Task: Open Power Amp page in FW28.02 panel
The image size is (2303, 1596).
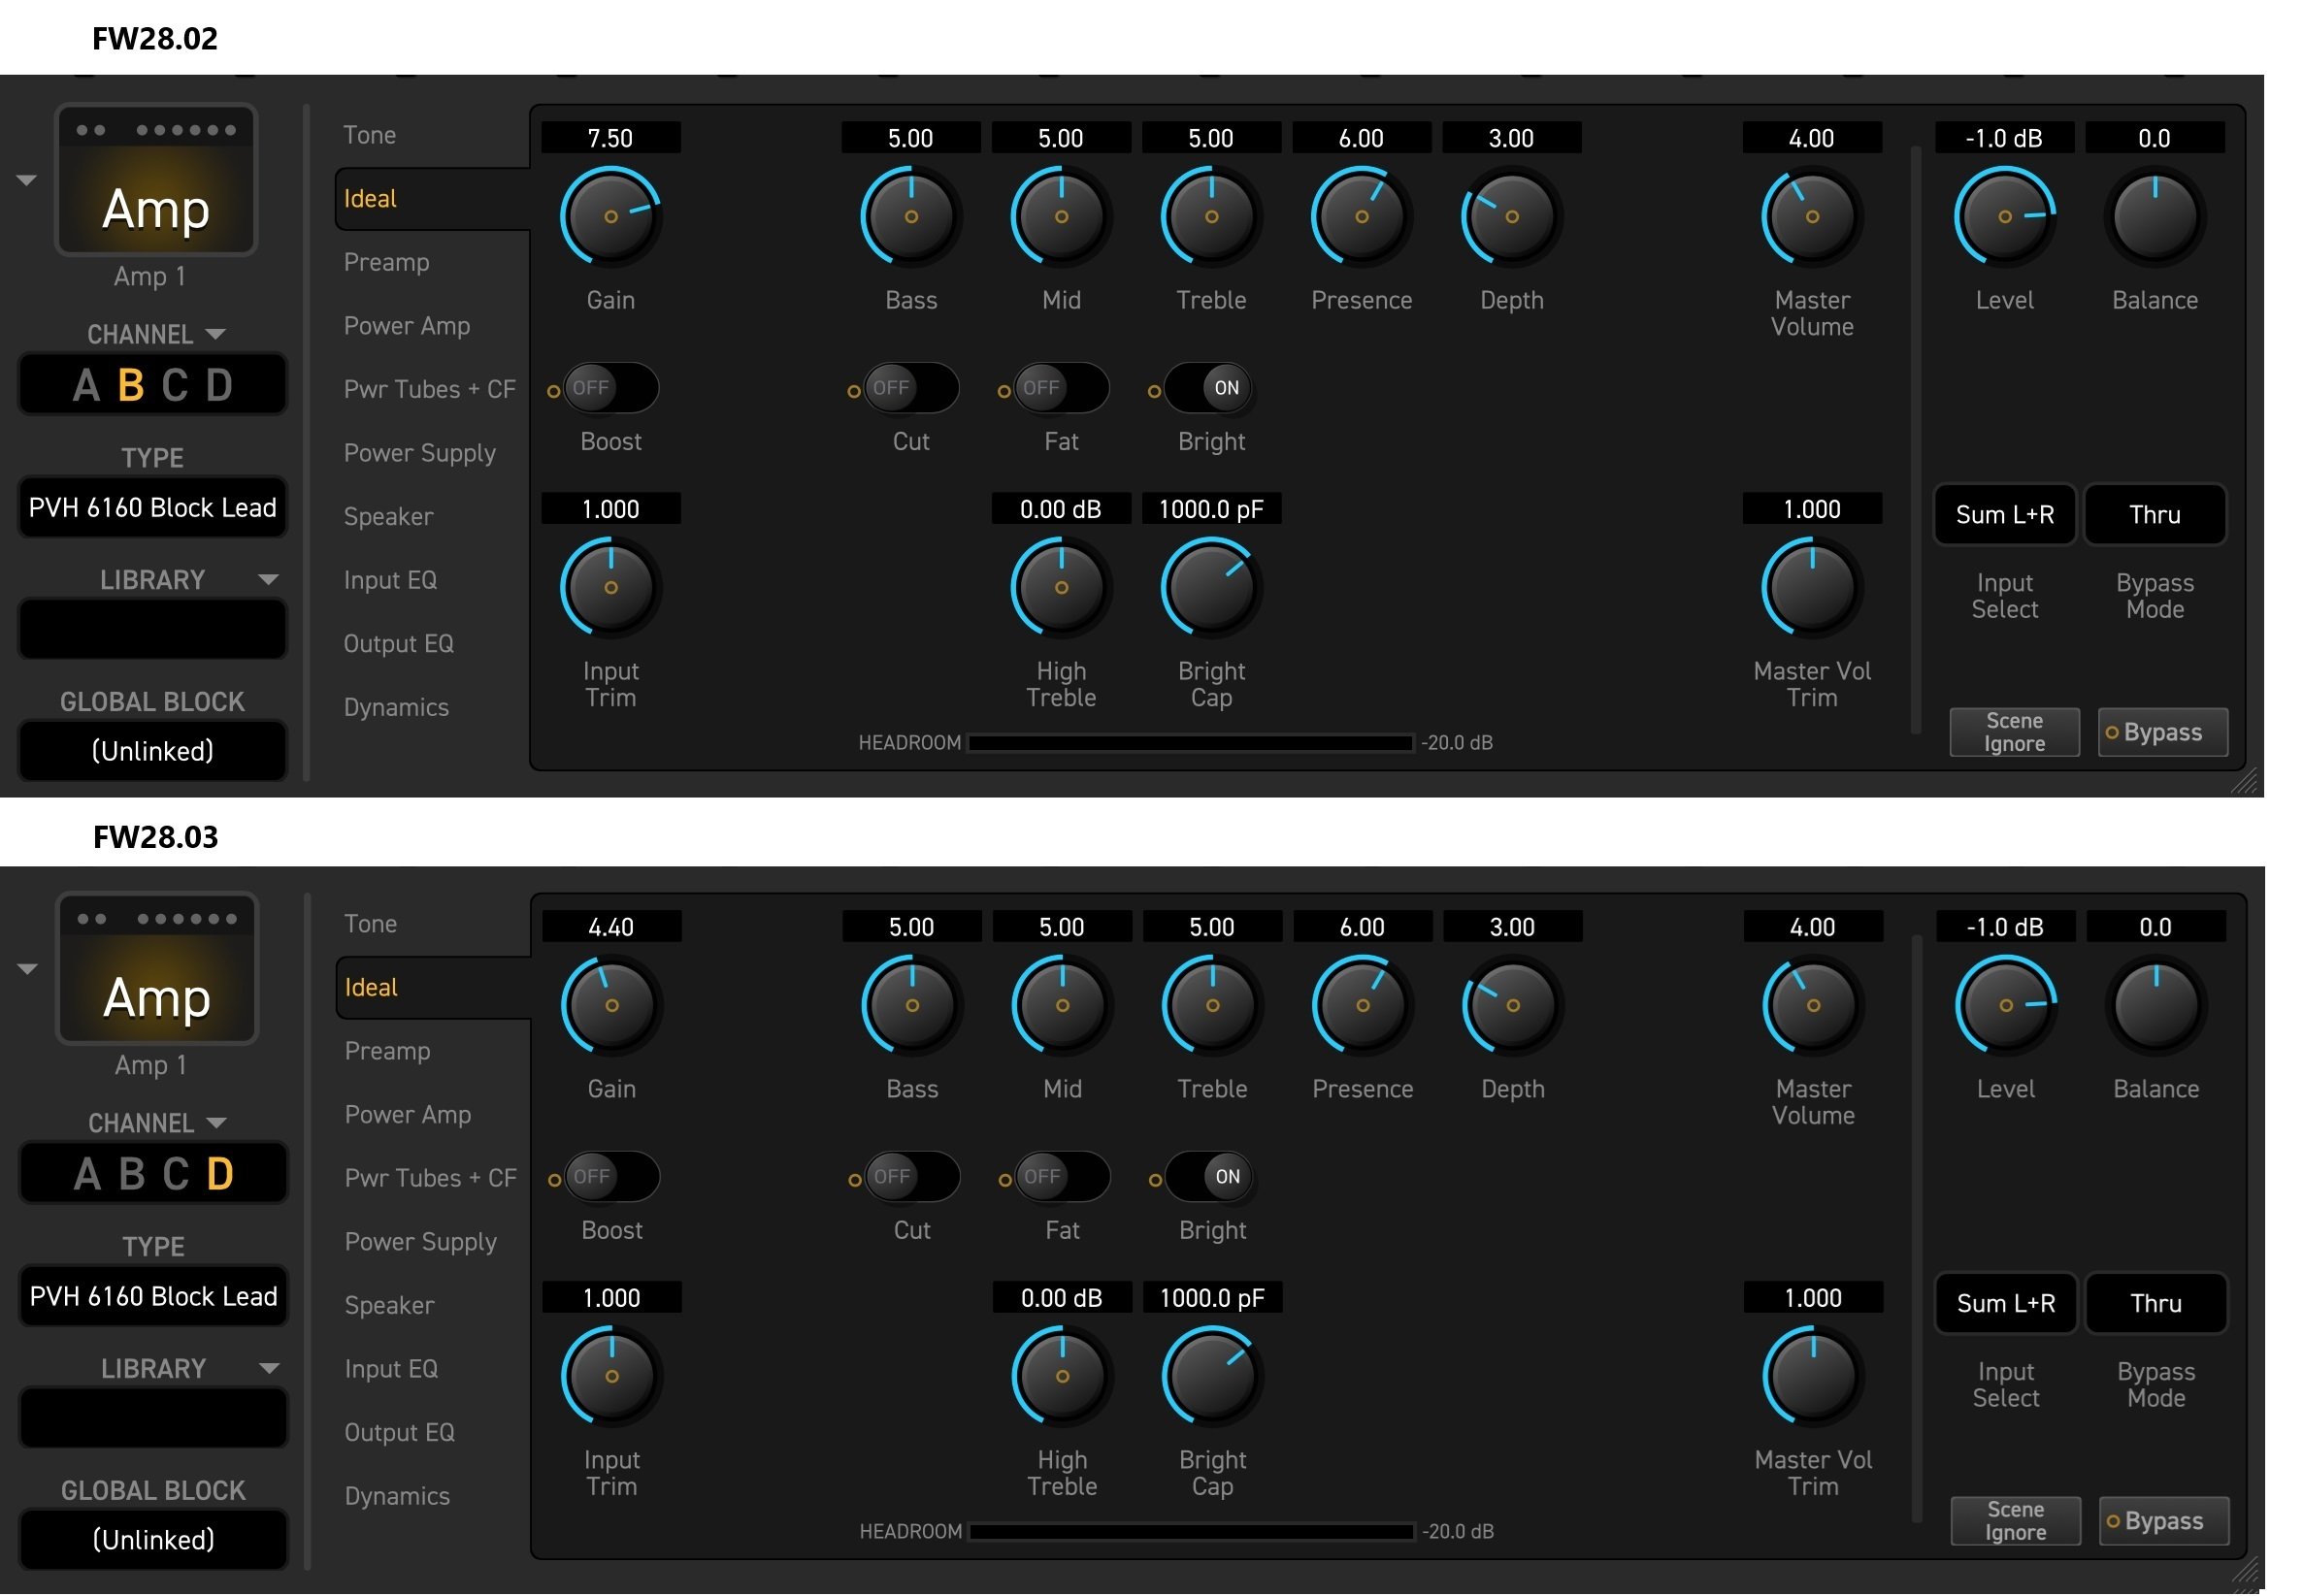Action: click(x=406, y=326)
